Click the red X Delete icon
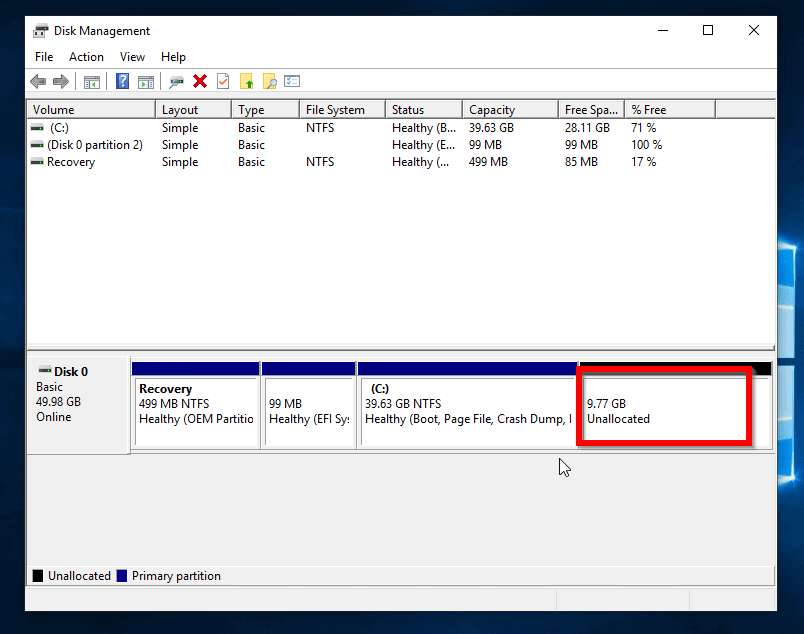 click(200, 82)
